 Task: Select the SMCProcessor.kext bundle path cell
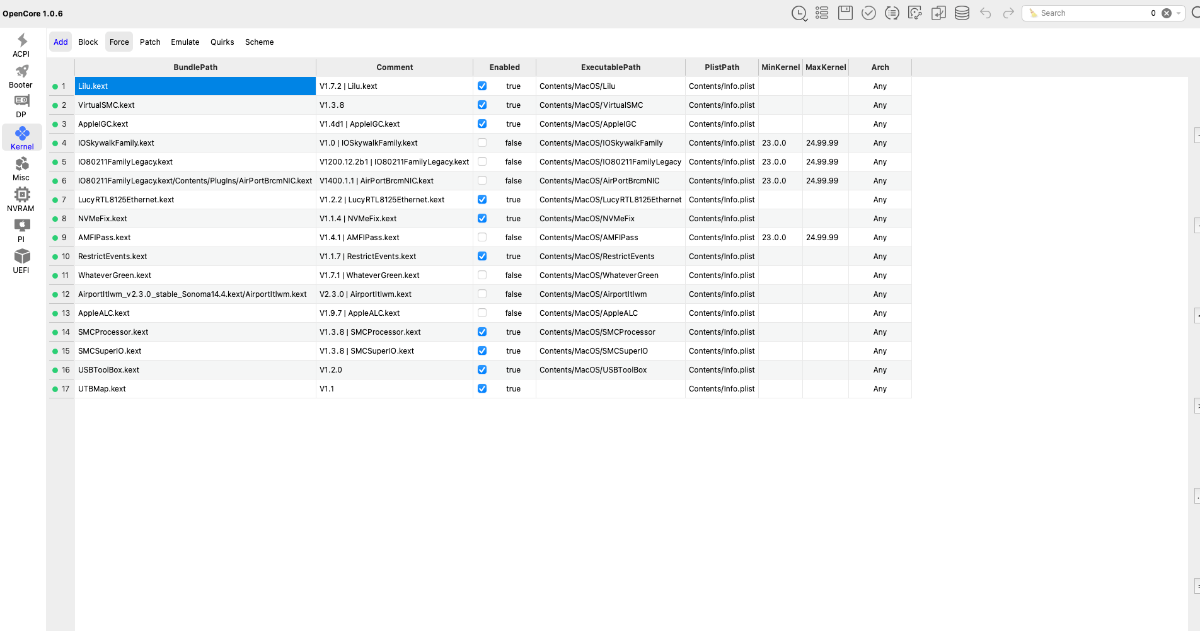click(196, 332)
